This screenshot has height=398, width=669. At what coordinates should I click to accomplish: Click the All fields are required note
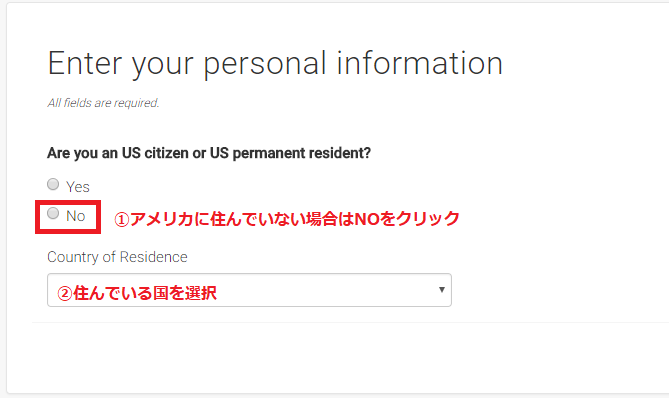pos(103,103)
